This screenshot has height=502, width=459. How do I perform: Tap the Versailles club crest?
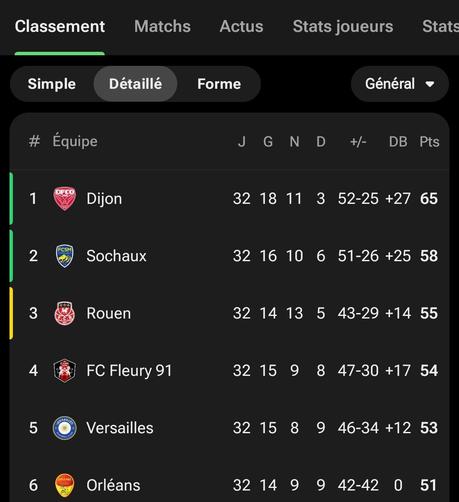tap(65, 428)
